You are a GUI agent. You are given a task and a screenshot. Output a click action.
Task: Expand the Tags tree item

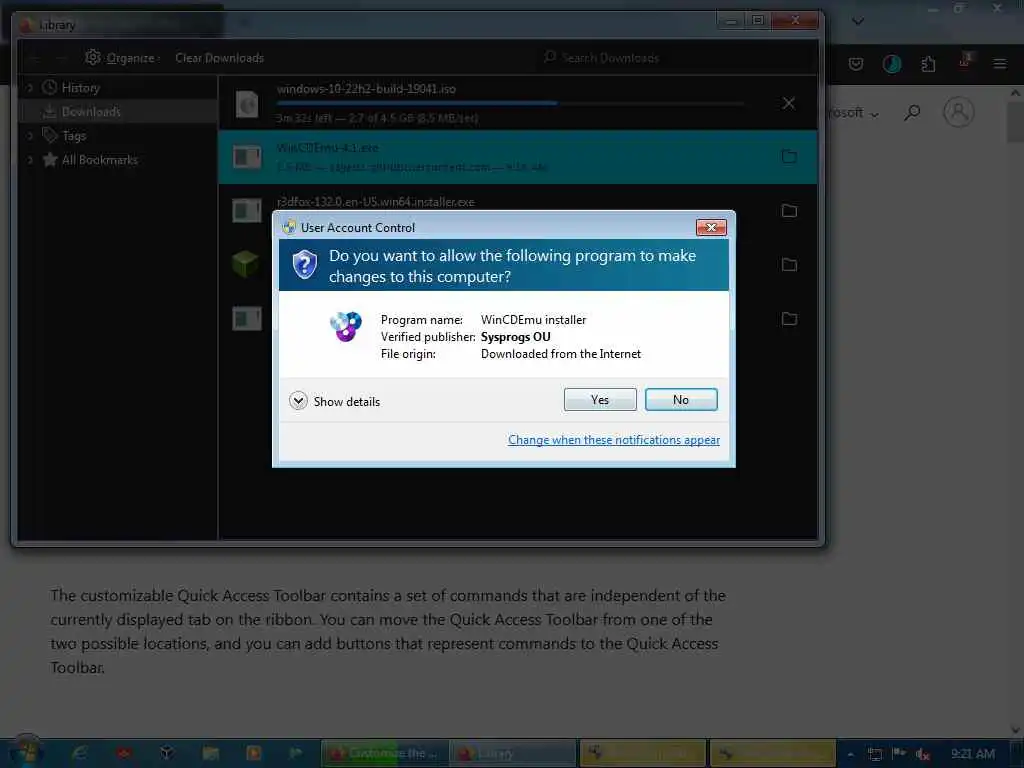coord(30,136)
